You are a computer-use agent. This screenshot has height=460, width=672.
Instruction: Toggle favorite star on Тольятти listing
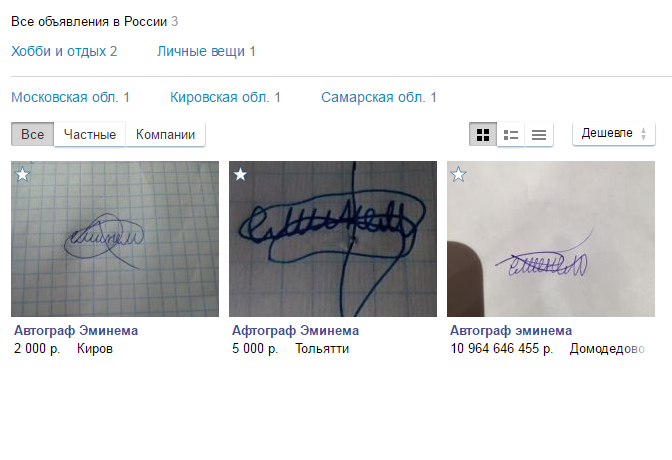point(240,174)
